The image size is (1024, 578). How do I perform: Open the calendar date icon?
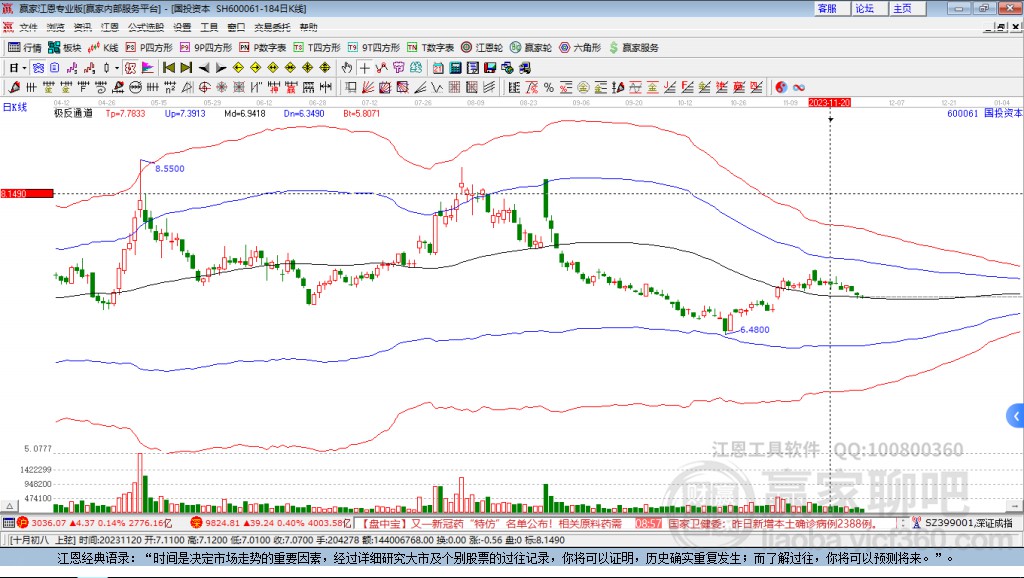click(x=438, y=68)
